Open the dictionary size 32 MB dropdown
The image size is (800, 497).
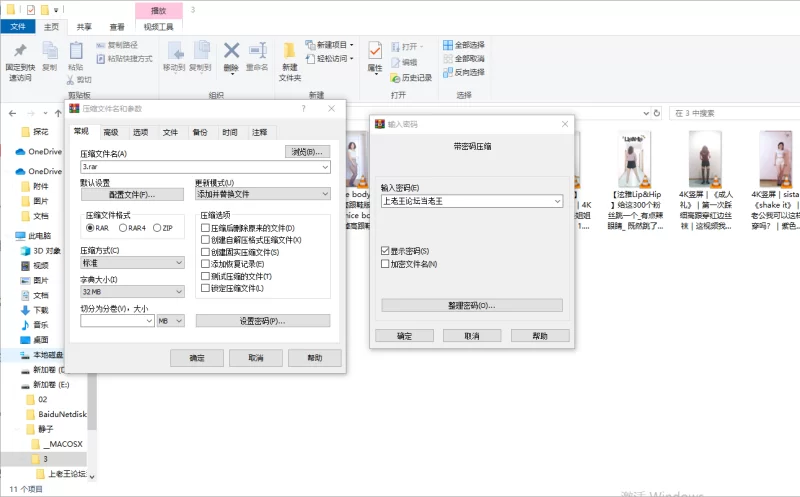pyautogui.click(x=179, y=291)
